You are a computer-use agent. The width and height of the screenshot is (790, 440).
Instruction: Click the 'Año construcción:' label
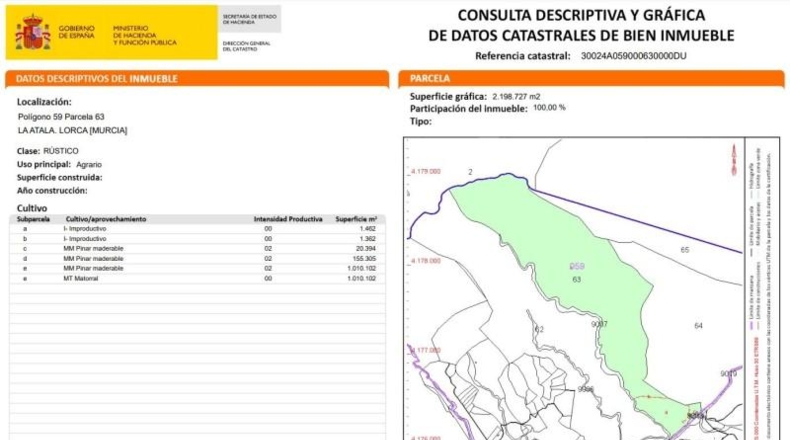(x=52, y=191)
